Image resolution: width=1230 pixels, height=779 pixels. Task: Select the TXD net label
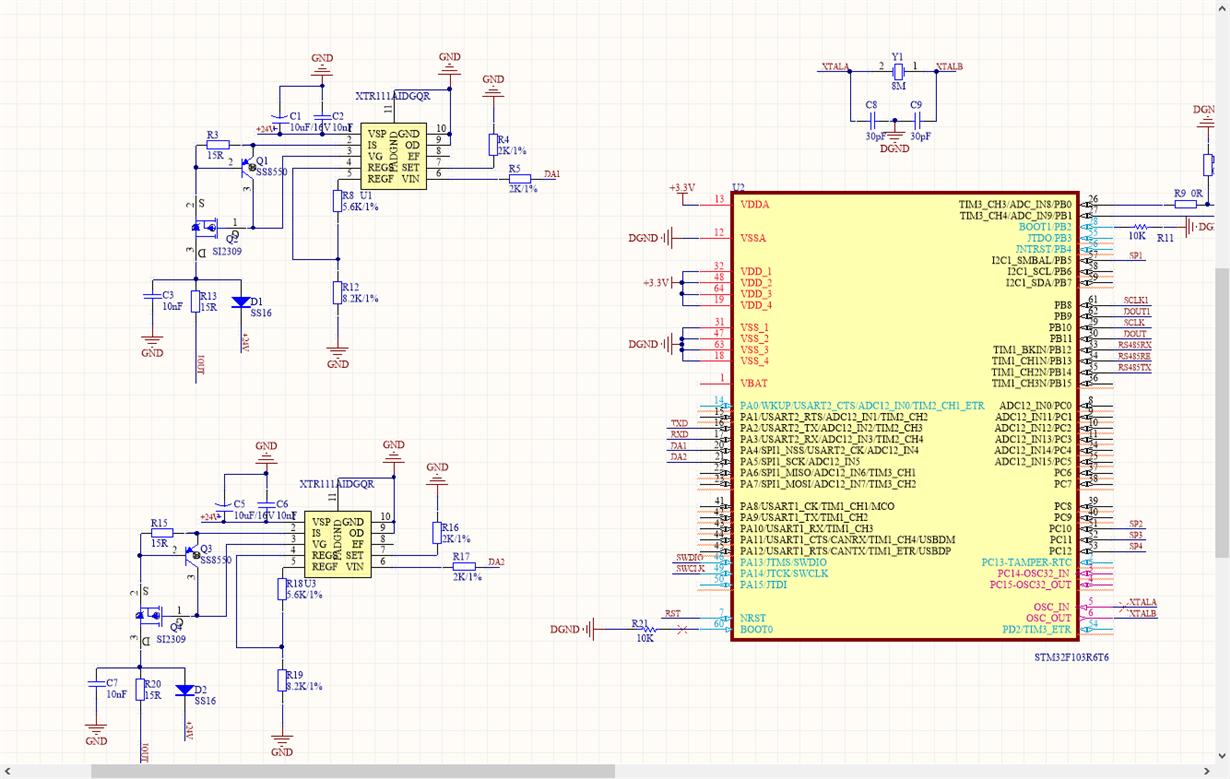(680, 423)
